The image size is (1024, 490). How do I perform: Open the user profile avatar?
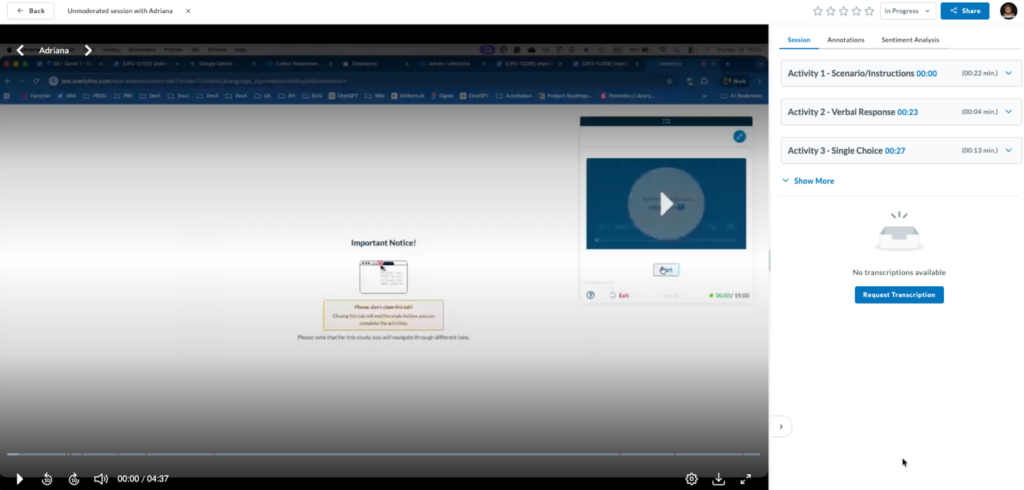1008,11
